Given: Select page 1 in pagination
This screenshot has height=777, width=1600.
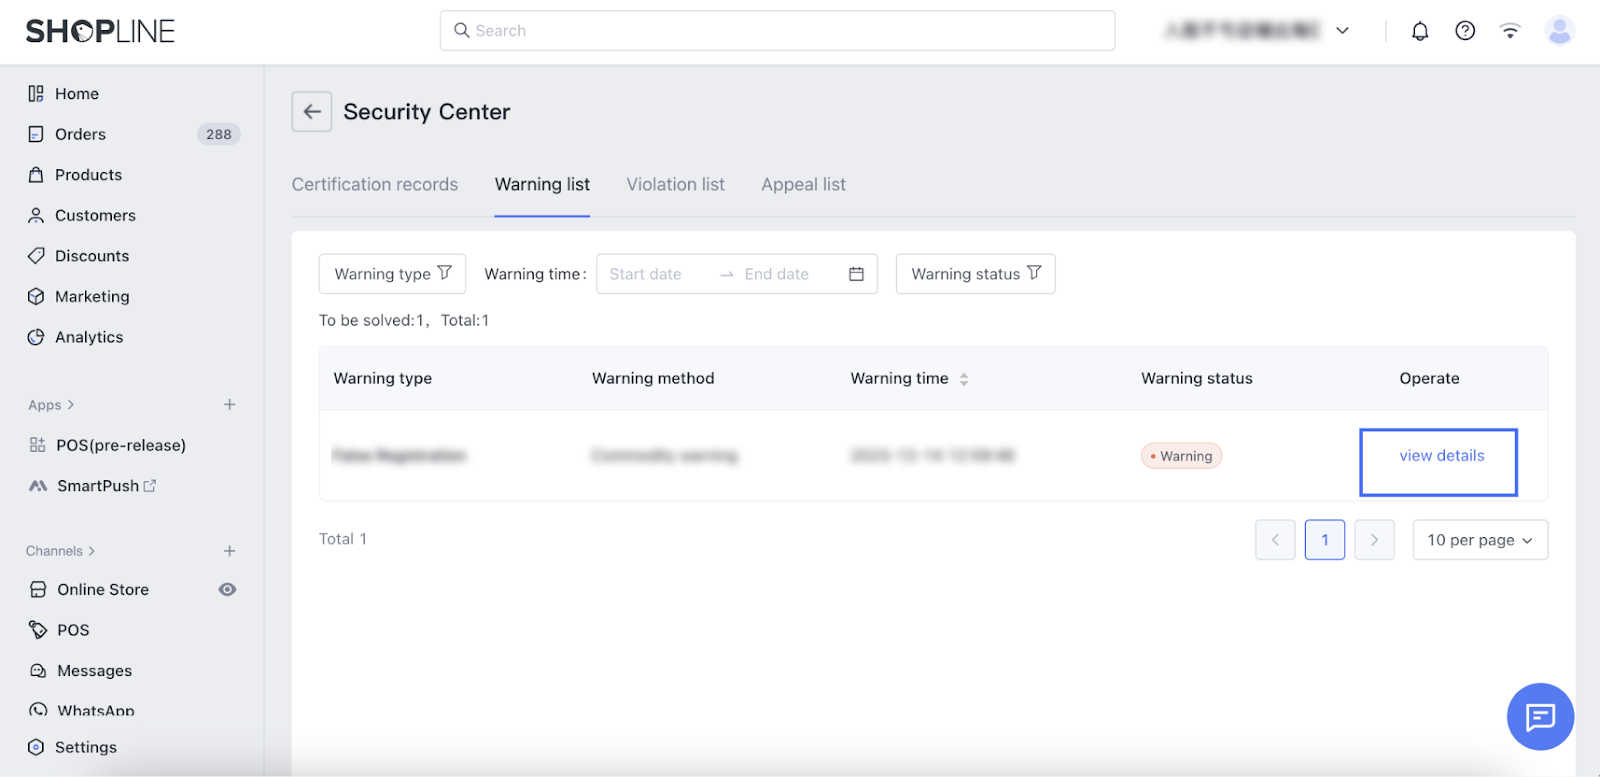Looking at the screenshot, I should point(1324,540).
